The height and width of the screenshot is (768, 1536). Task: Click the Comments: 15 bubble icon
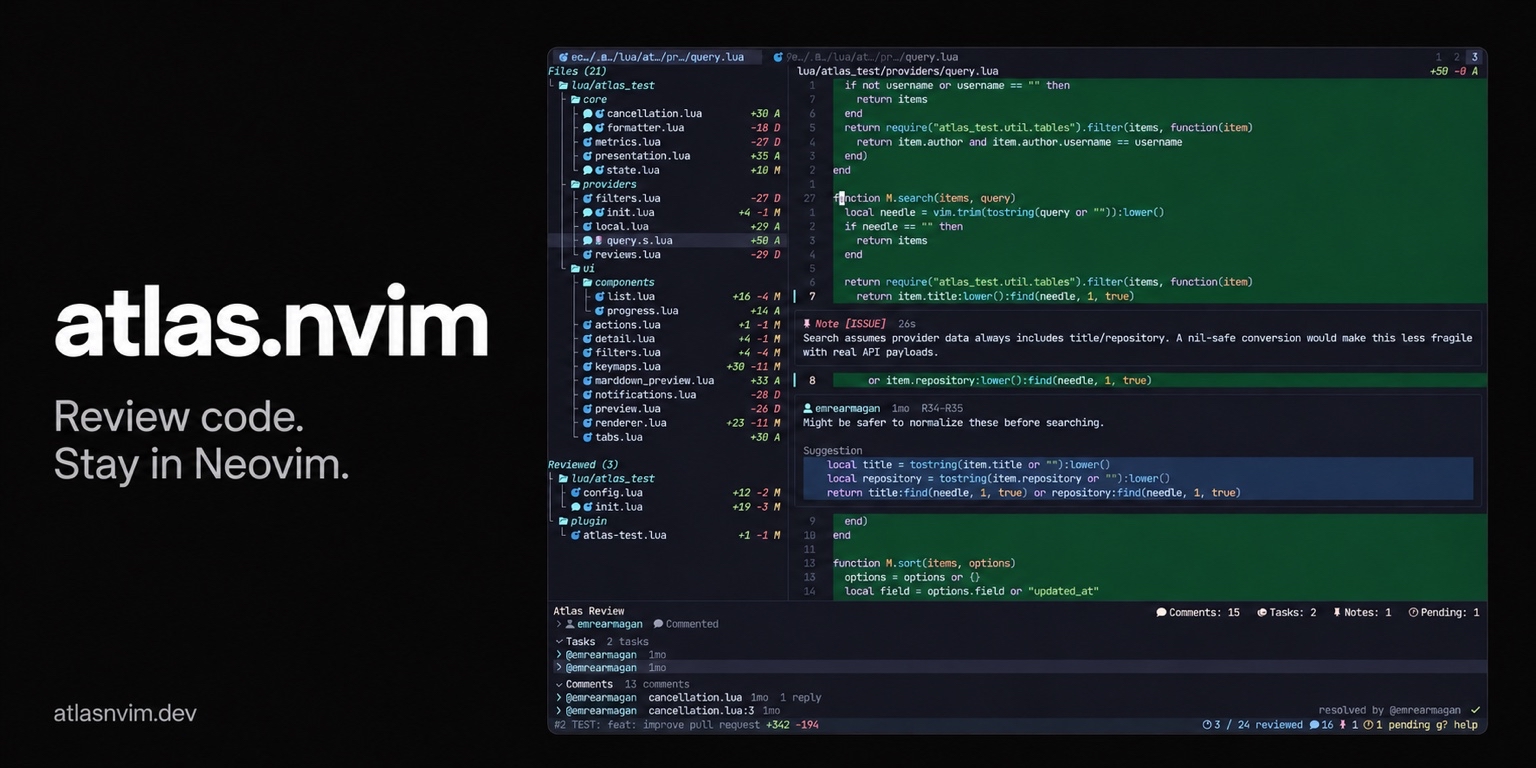click(1161, 612)
